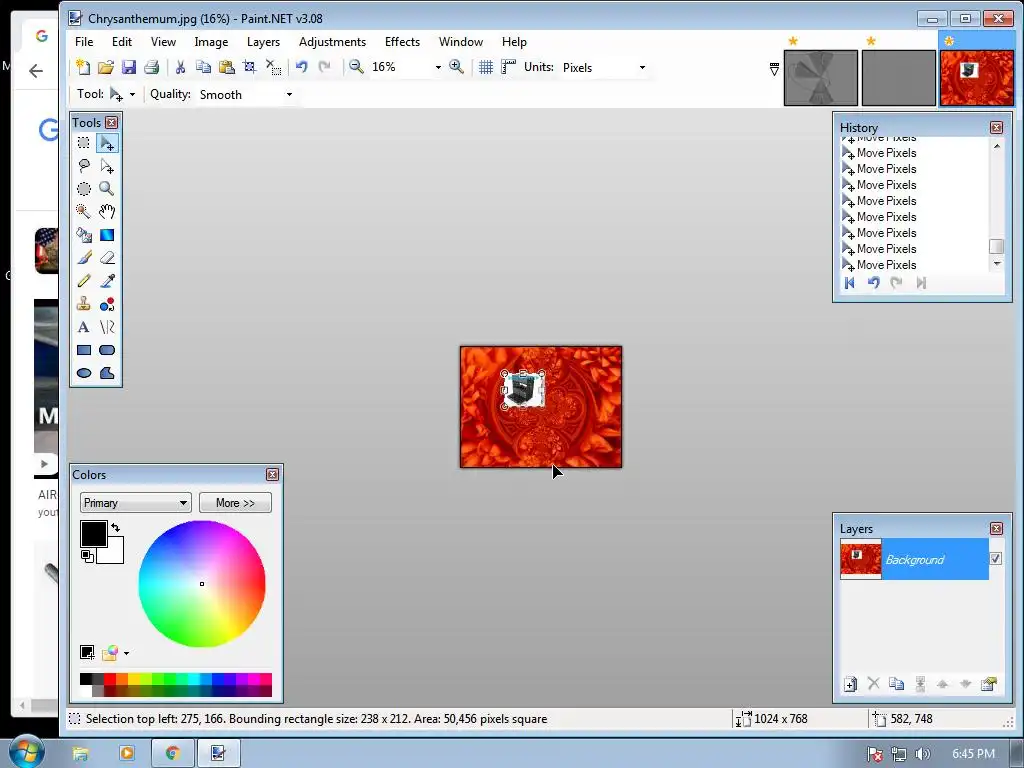
Task: Uncheck Background layer visibility checkbox
Action: [x=996, y=558]
